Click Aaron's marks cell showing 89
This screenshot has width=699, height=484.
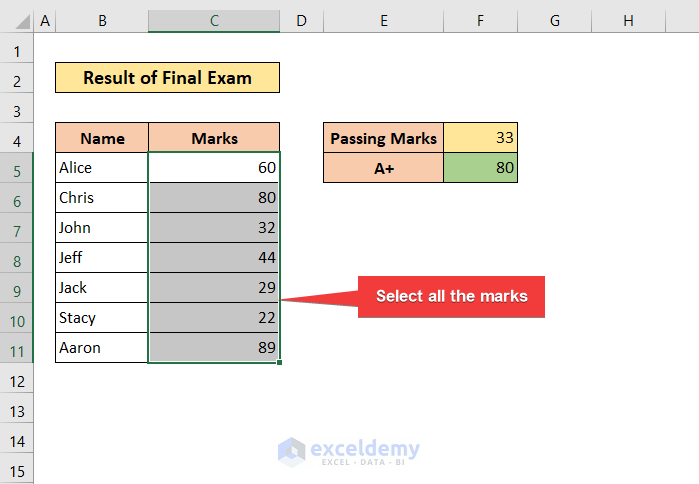click(x=214, y=348)
